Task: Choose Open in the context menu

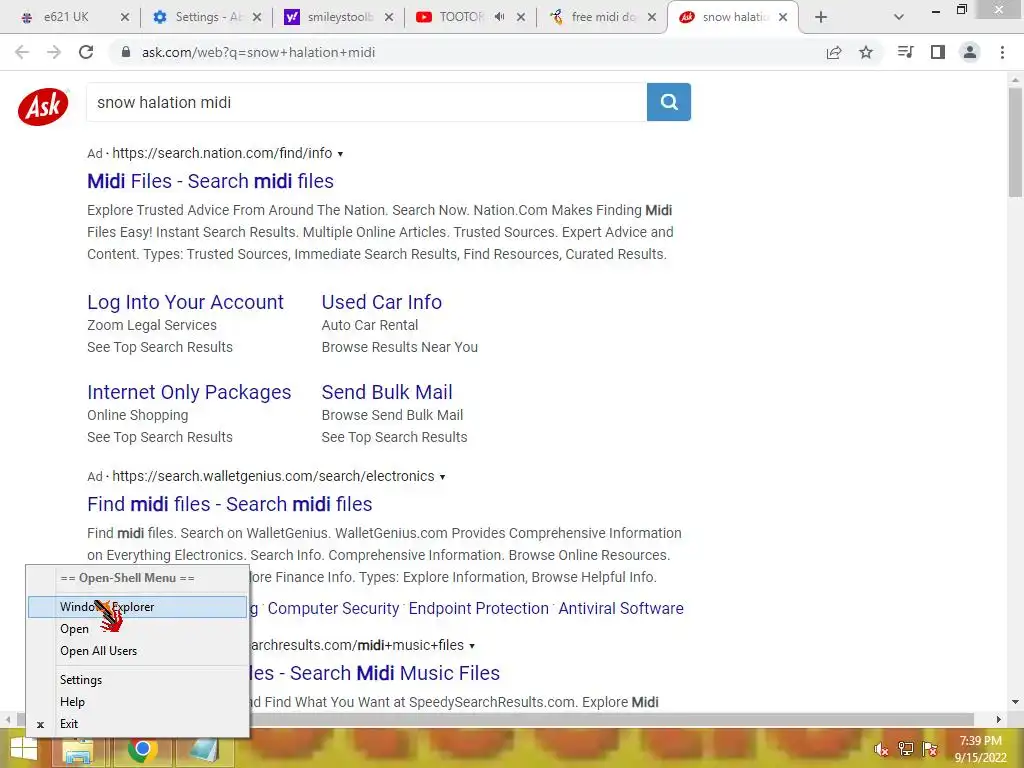Action: (x=137, y=629)
